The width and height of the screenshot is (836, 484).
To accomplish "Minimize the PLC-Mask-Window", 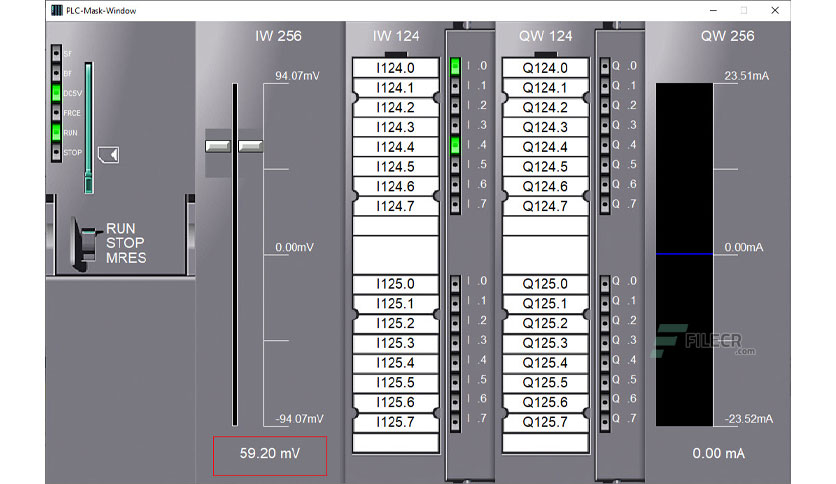I will [713, 10].
